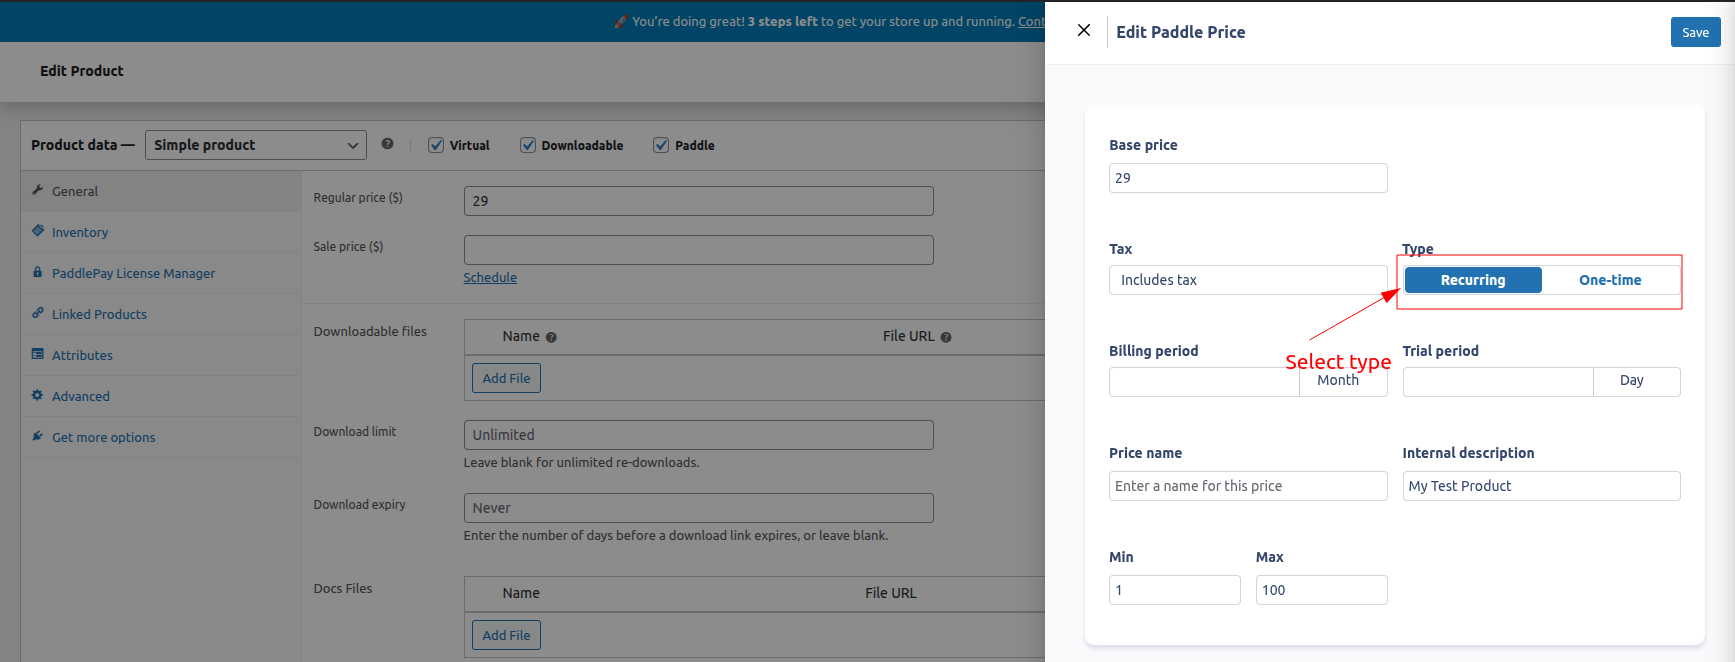Click the Max quantity field
The width and height of the screenshot is (1735, 662).
1322,590
